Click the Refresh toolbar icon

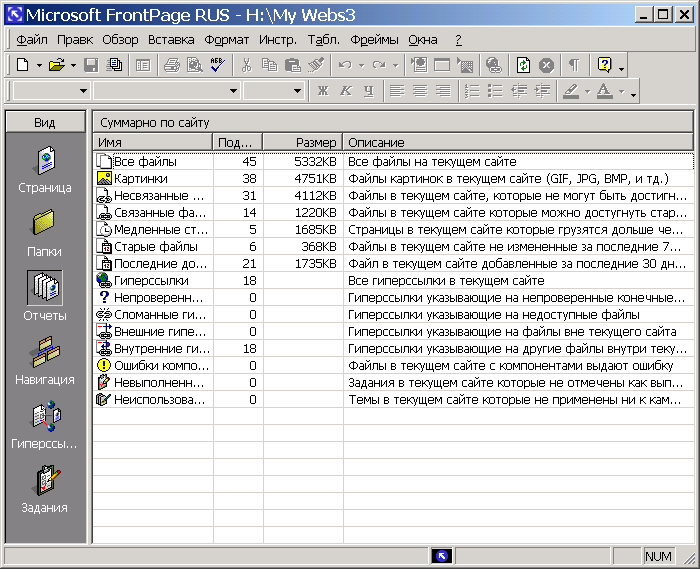click(523, 65)
